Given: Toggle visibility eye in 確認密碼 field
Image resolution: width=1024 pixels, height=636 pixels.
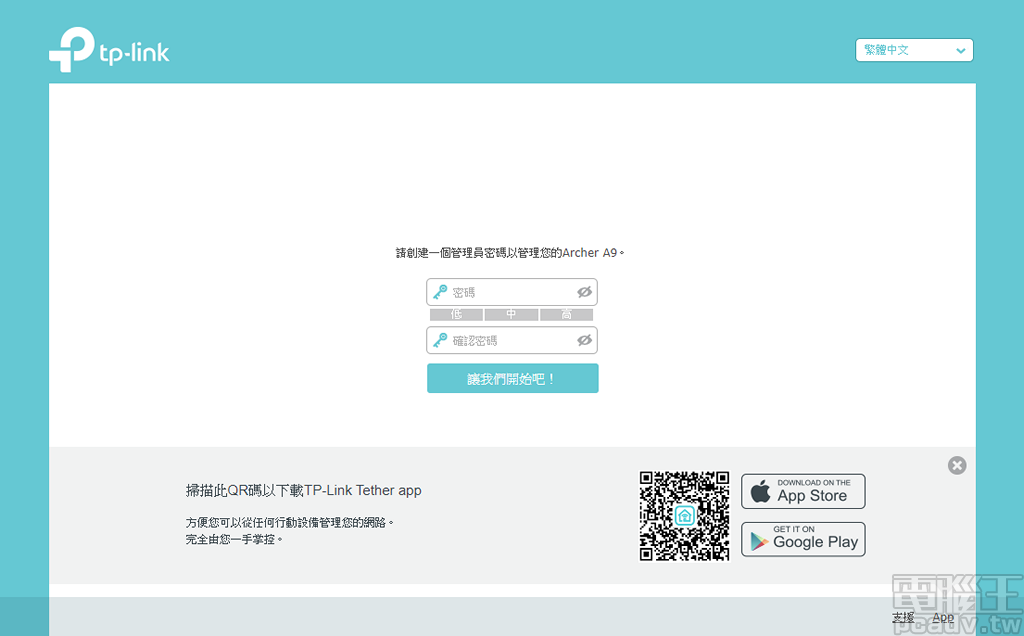Looking at the screenshot, I should pos(584,340).
